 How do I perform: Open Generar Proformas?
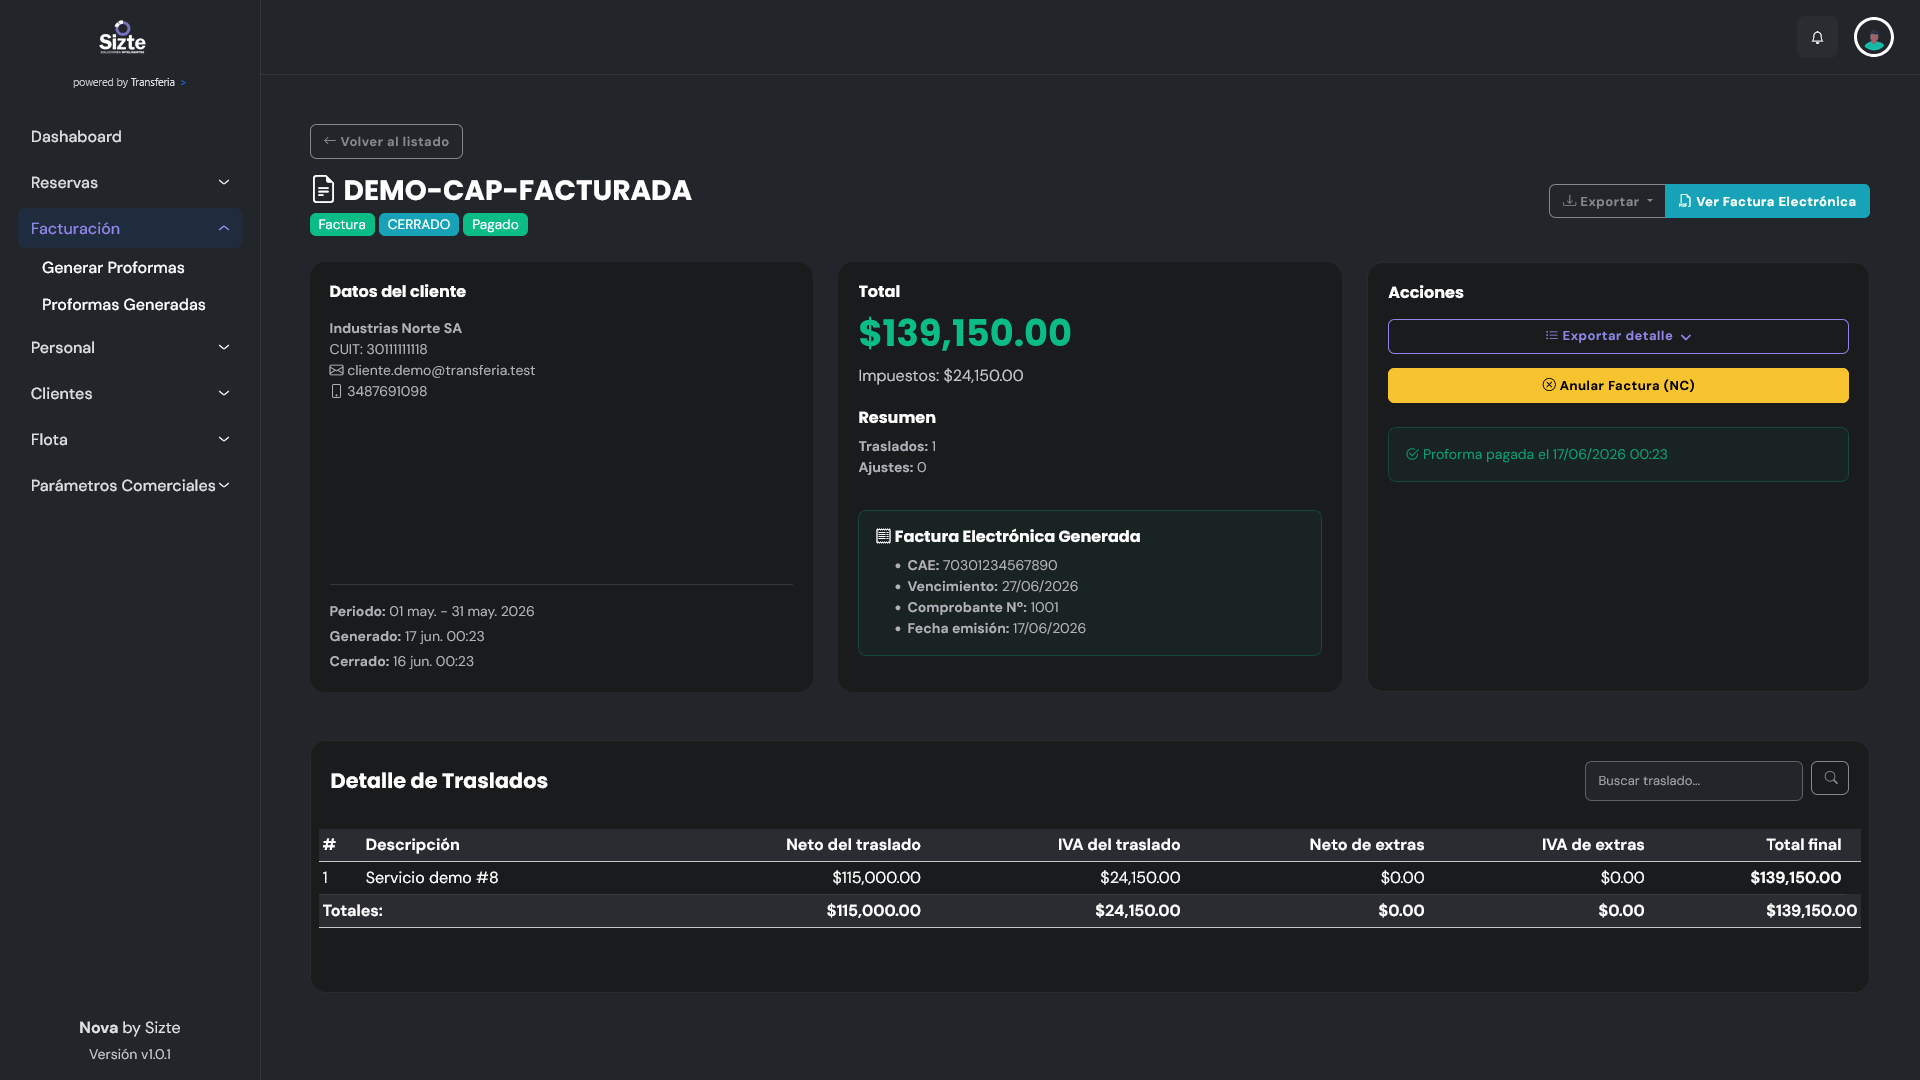[x=113, y=267]
